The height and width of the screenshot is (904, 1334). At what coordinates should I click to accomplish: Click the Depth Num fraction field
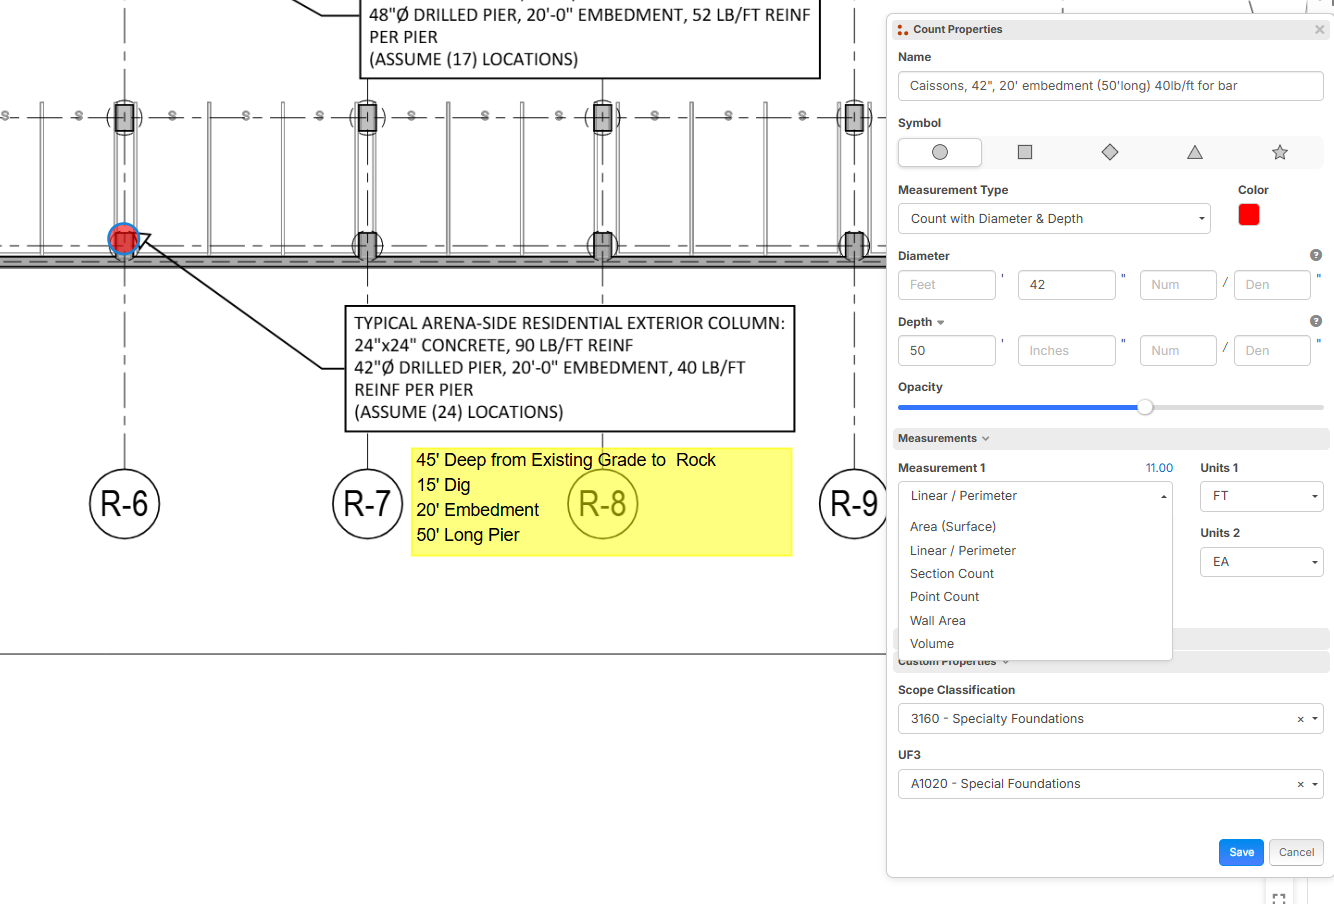tap(1178, 351)
